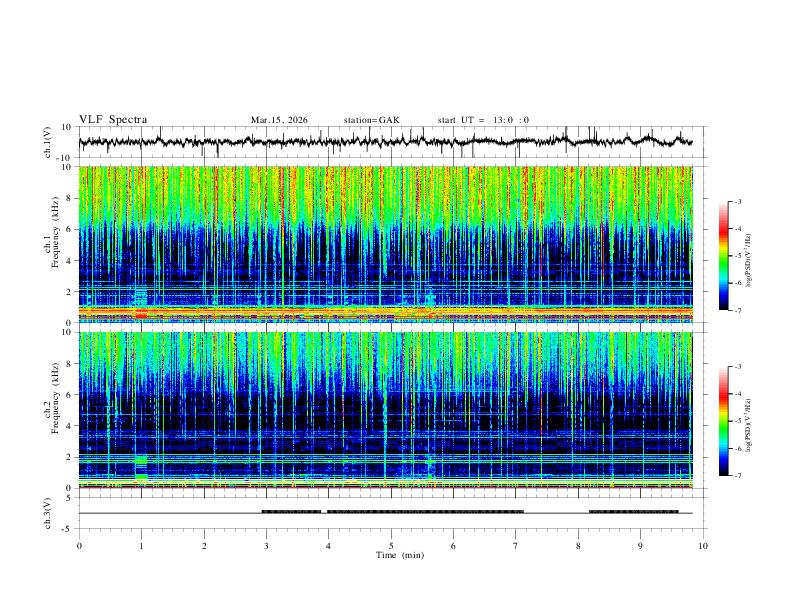Click the "Time (min)" x-axis label
792x612 pixels.
400,555
